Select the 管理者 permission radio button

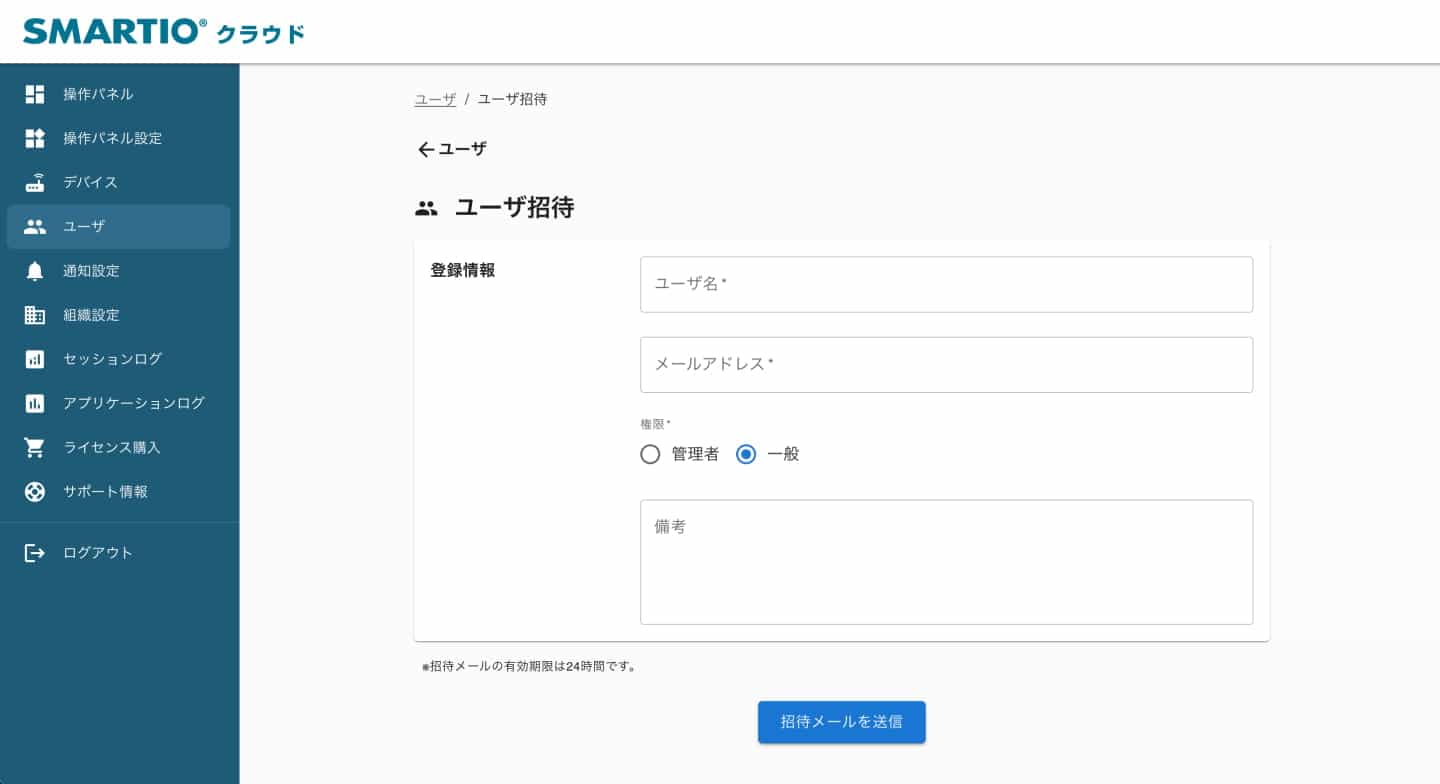coord(650,454)
